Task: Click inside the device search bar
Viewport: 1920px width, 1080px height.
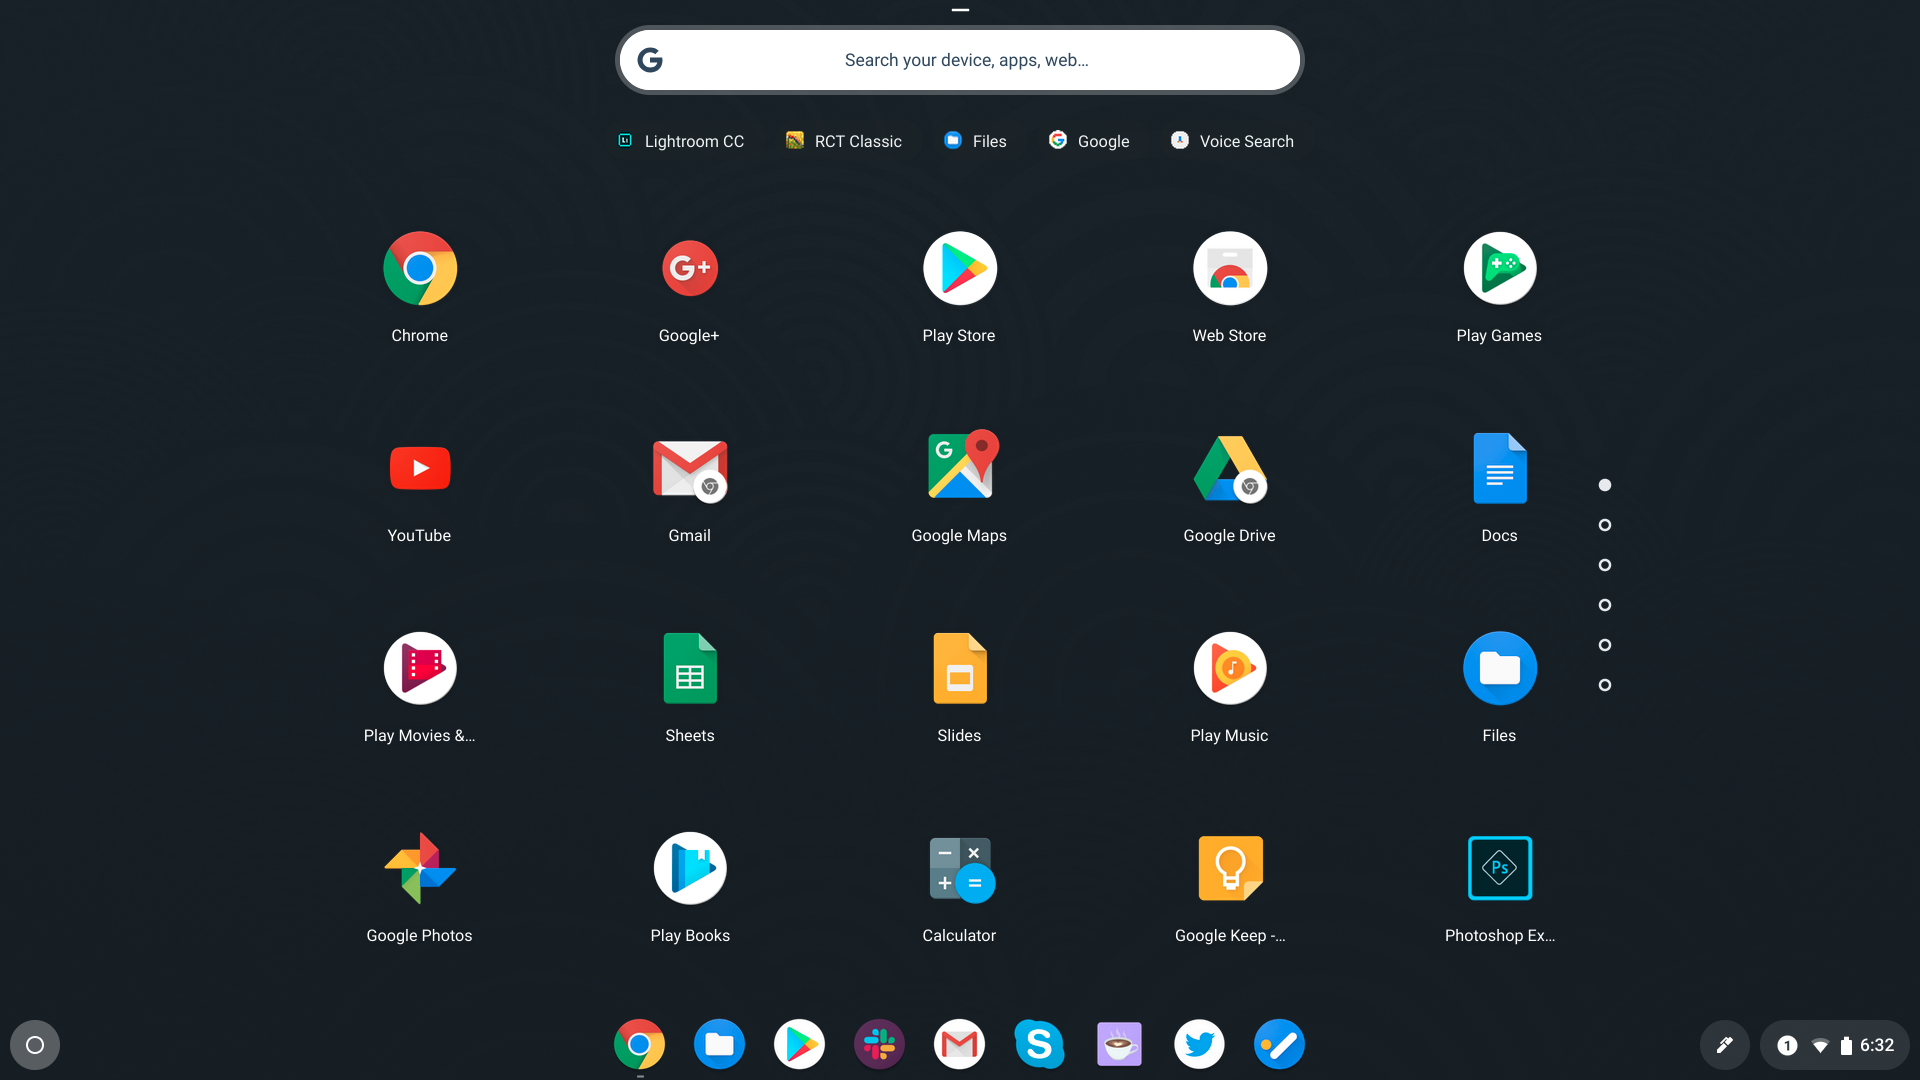Action: (x=959, y=60)
